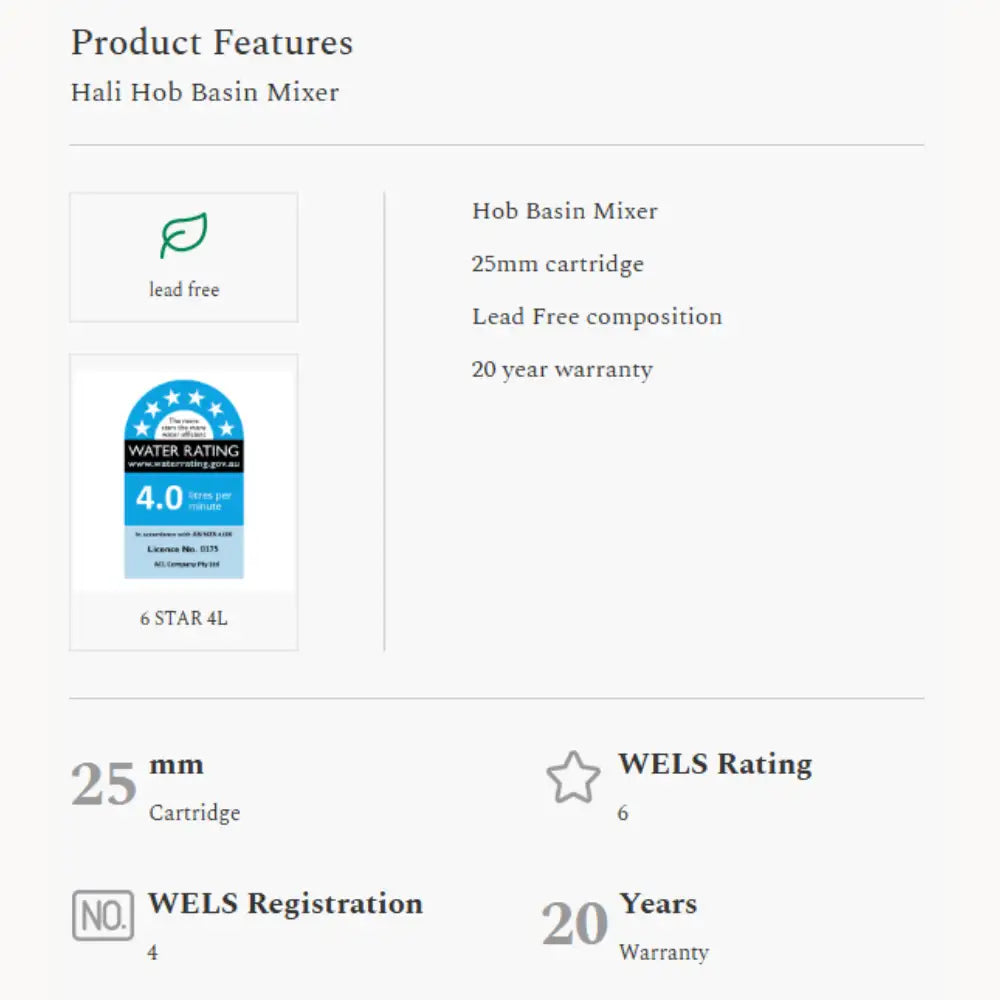Click the "Hob Basin Mixer" feature line
The width and height of the screenshot is (1000, 1000).
pyautogui.click(x=565, y=211)
